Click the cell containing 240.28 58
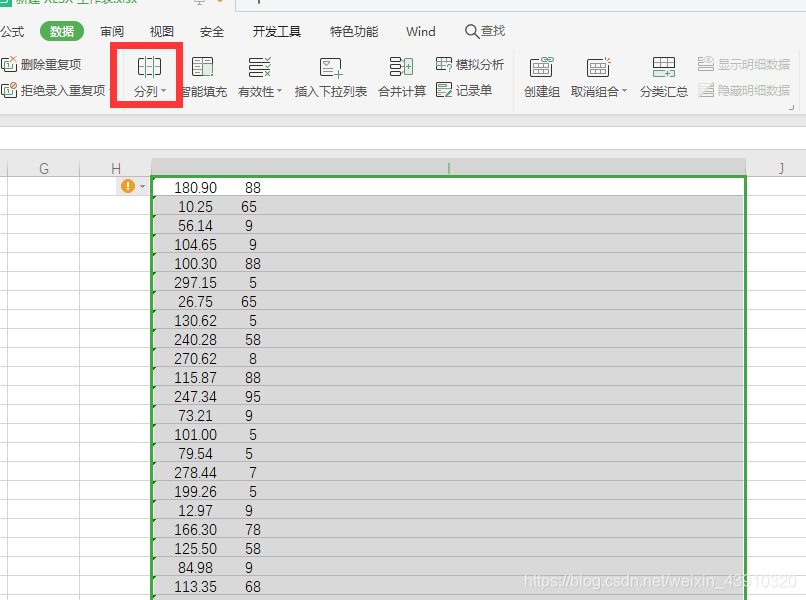Image resolution: width=806 pixels, height=600 pixels. point(449,339)
